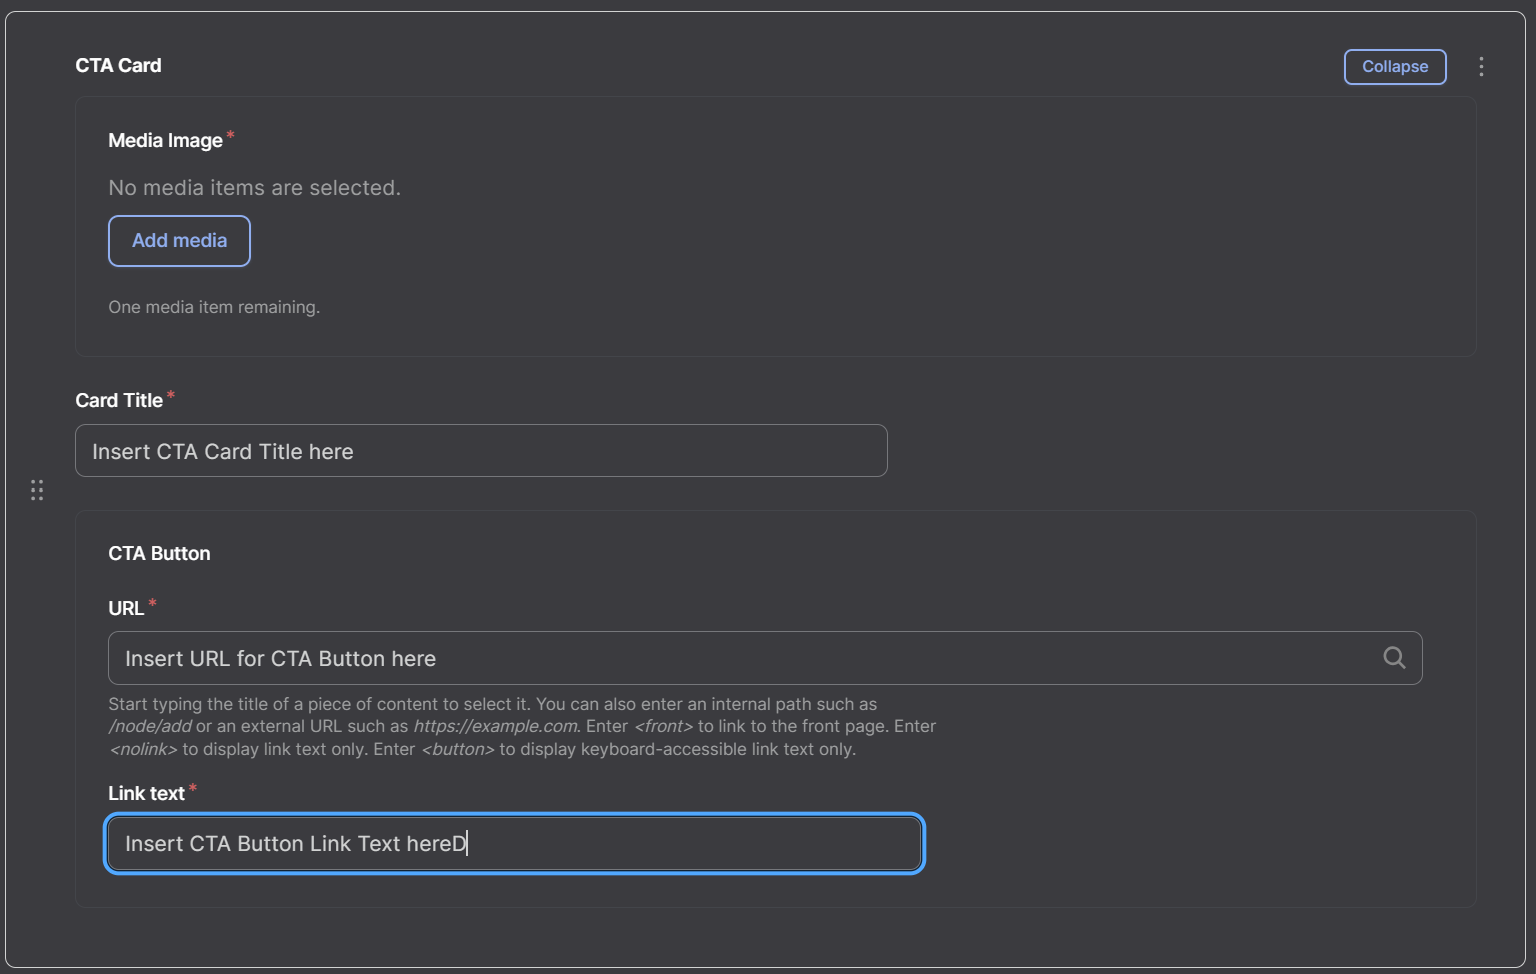
Task: Click the CTA Button group heading
Action: tap(159, 553)
